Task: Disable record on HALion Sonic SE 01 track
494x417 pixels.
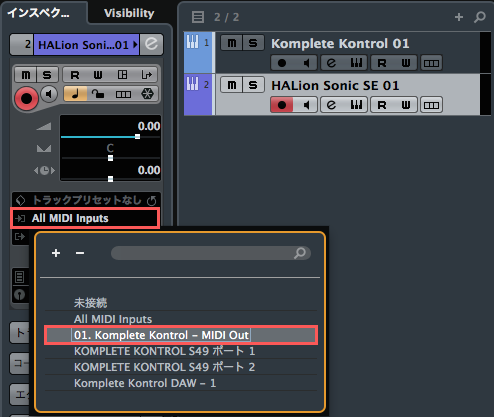Action: (282, 105)
